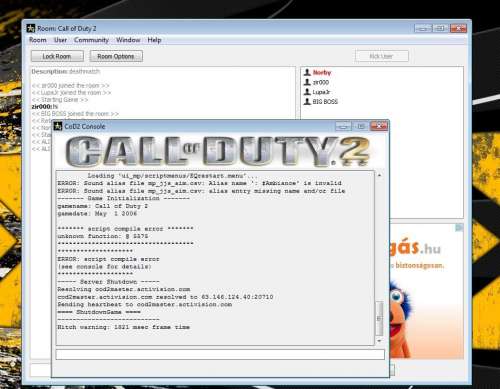Screen dimensions: 500x389
Task: Click 'ShutdownGame' console line
Action: (99, 312)
